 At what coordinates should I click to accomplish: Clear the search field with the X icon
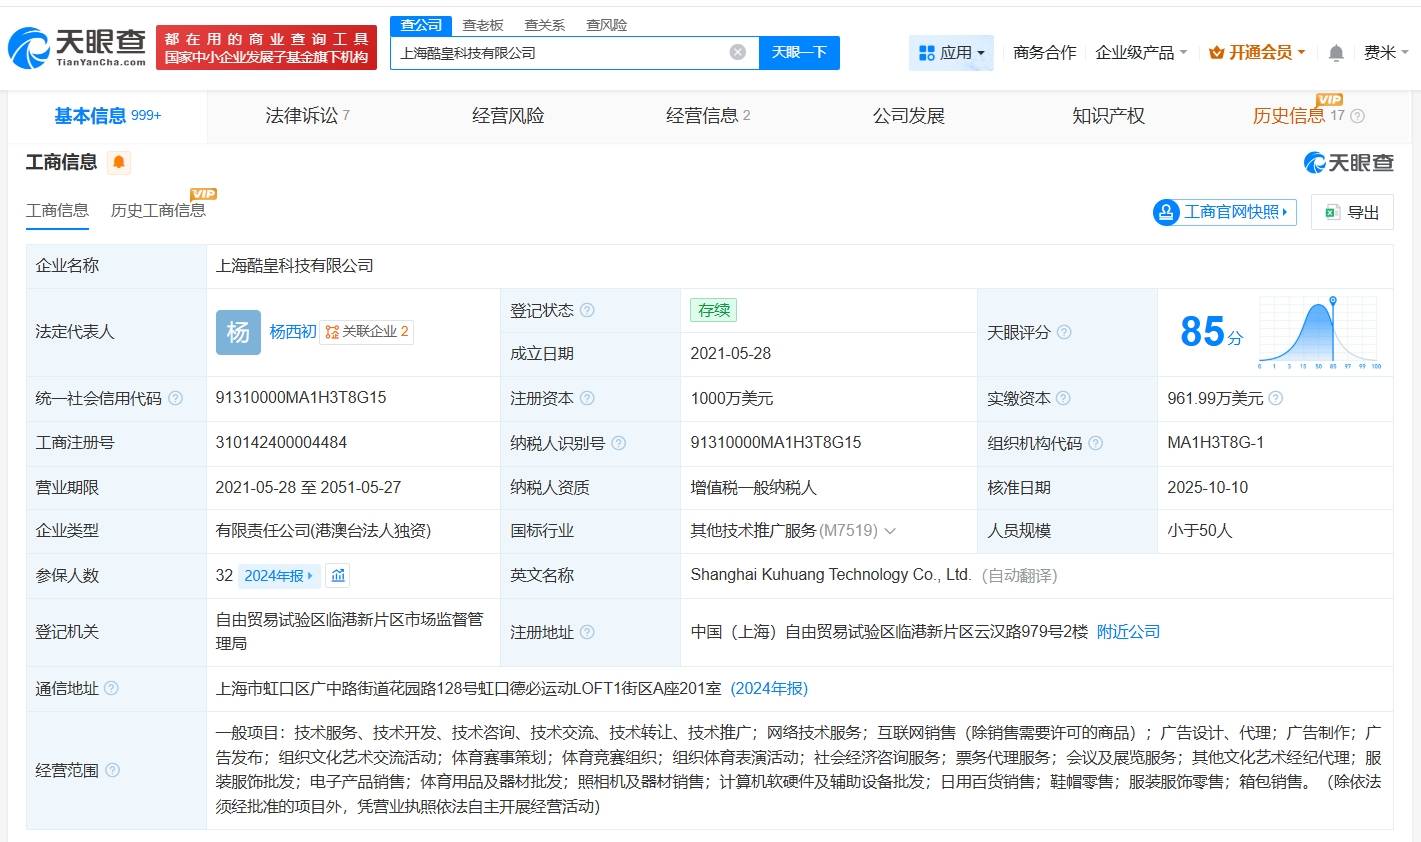click(x=737, y=52)
